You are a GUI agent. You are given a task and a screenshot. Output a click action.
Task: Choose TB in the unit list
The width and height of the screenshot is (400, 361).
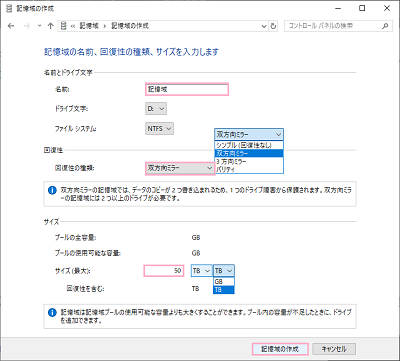tap(224, 290)
